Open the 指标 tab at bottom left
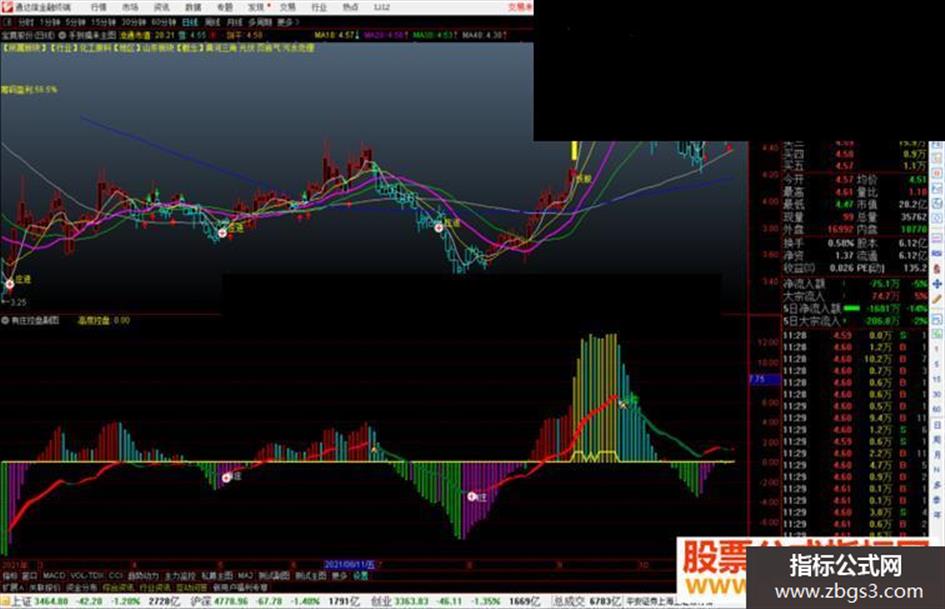The width and height of the screenshot is (945, 609). tap(10, 576)
